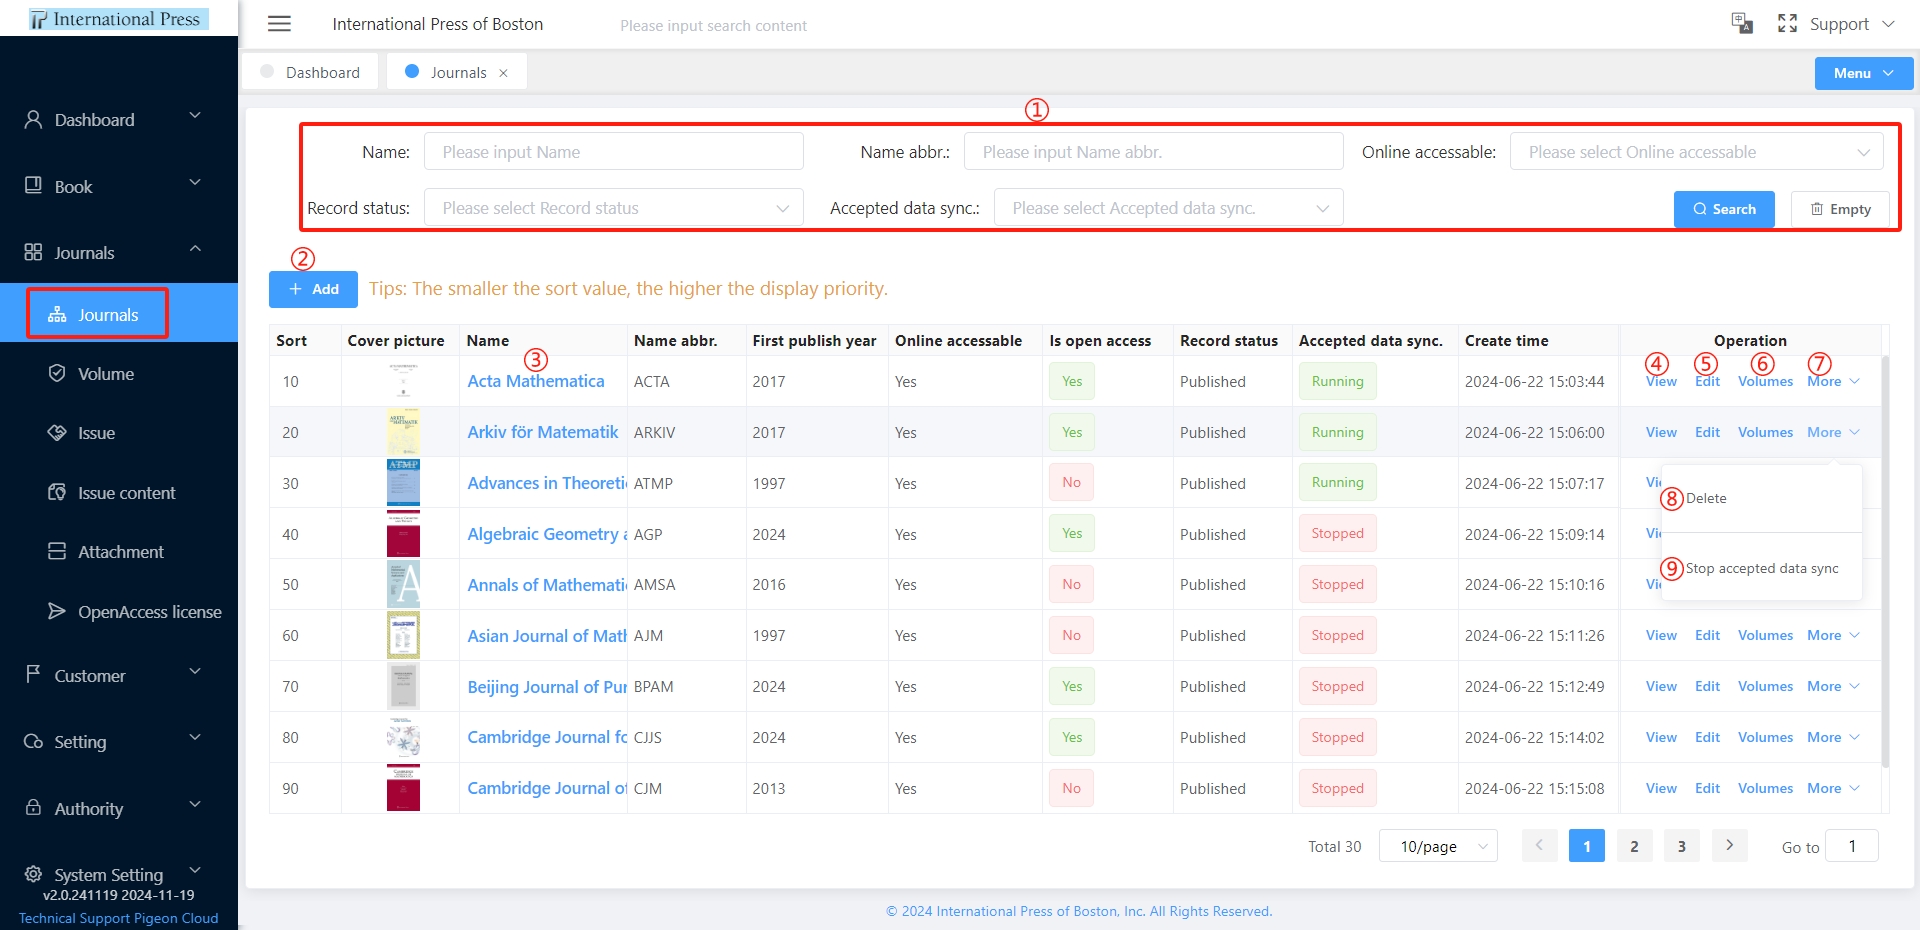Click the Setting icon in sidebar

pyautogui.click(x=33, y=741)
